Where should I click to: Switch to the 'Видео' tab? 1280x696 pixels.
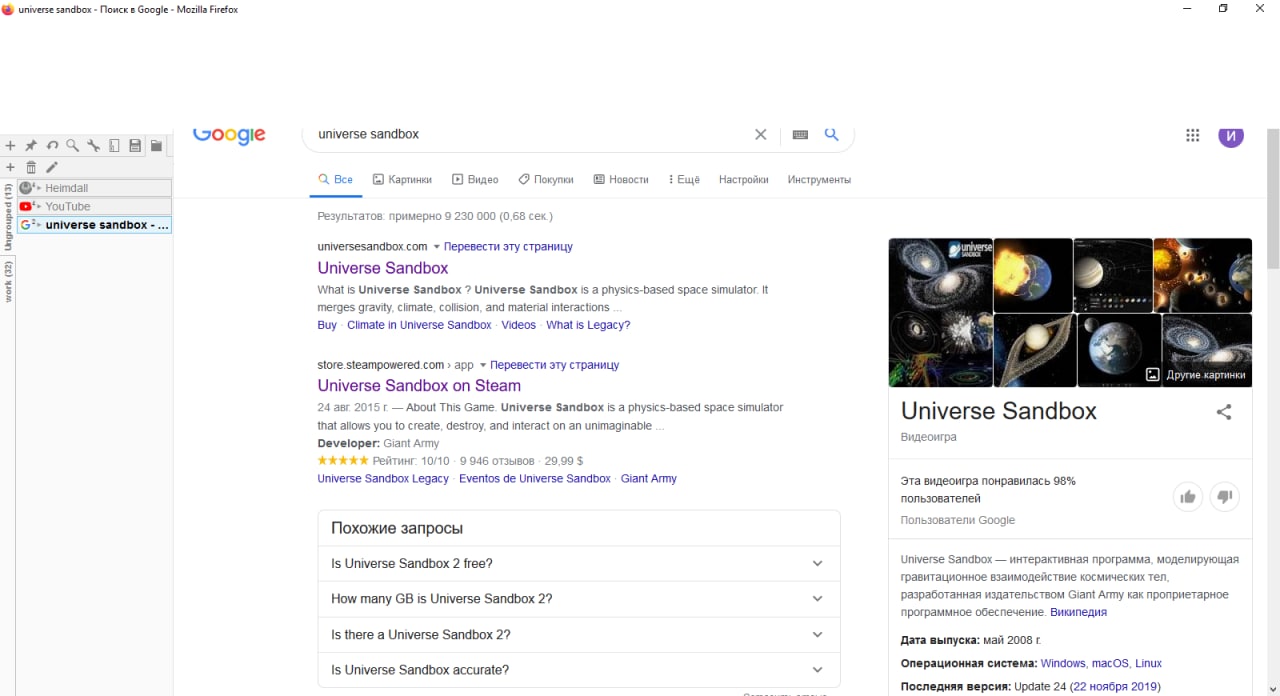[475, 180]
